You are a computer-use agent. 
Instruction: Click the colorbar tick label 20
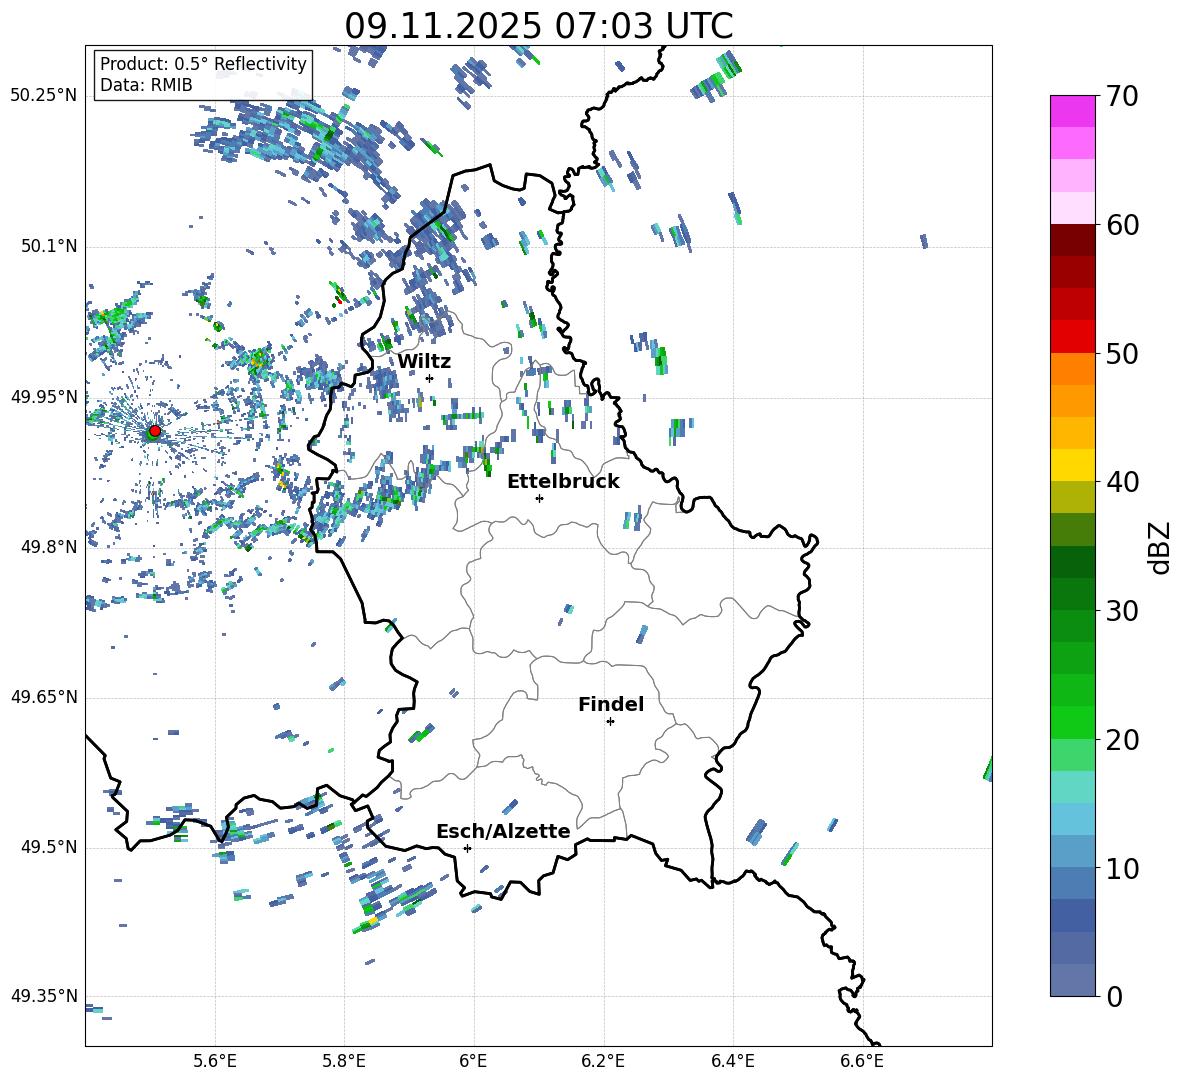1122,740
